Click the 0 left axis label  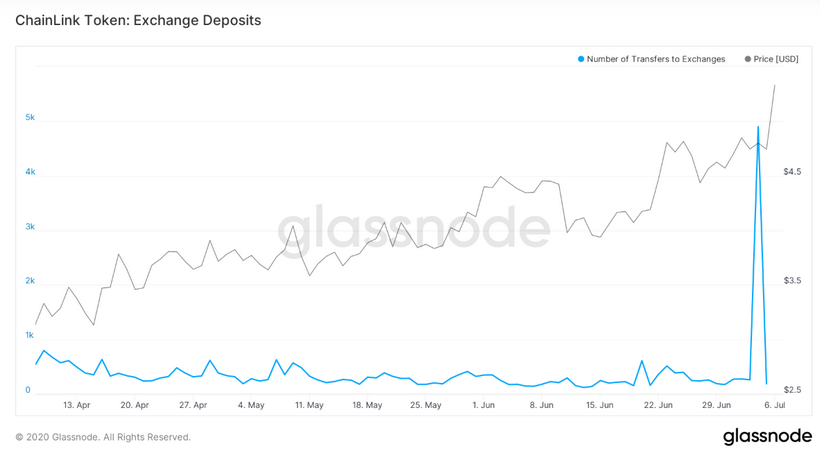(x=28, y=390)
